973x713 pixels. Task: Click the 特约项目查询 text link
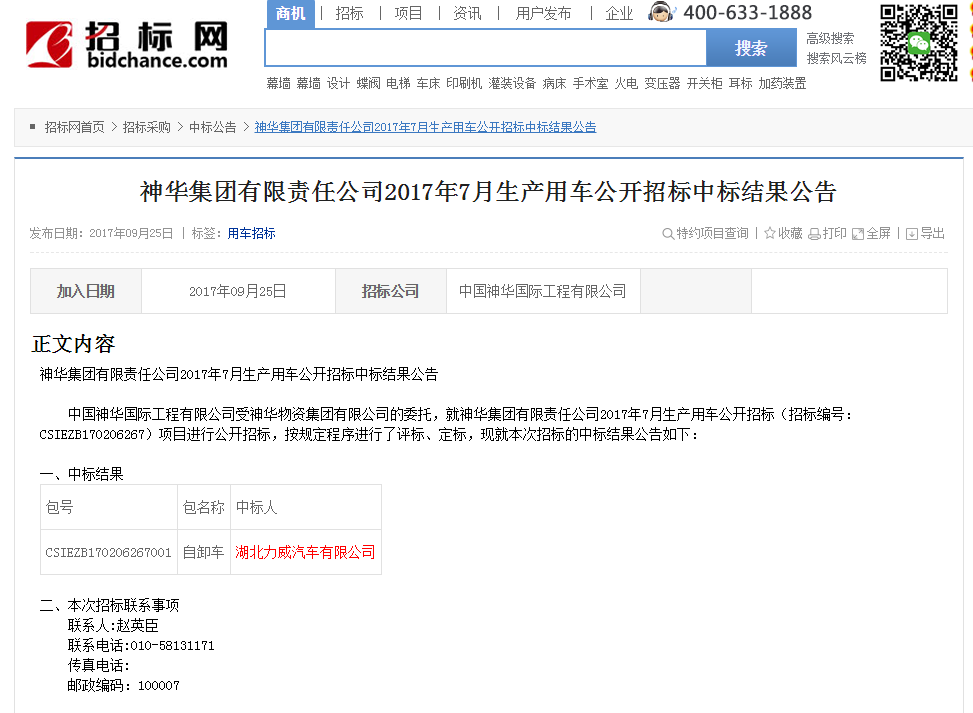click(x=712, y=233)
